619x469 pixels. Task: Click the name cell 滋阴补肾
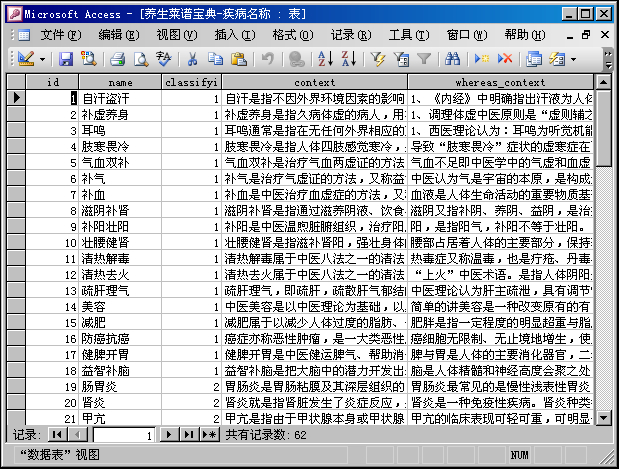pyautogui.click(x=120, y=210)
